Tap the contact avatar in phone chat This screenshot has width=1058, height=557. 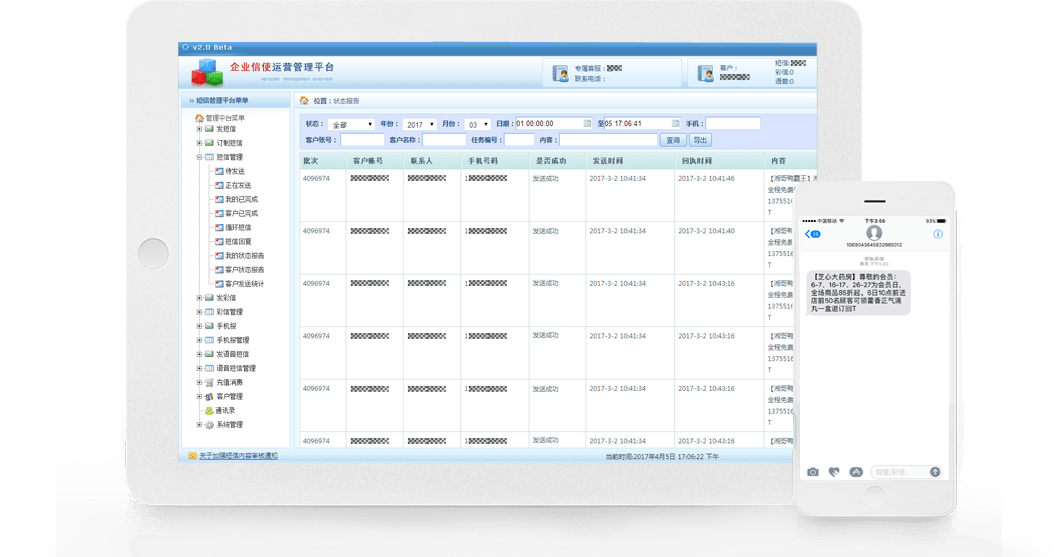coord(874,232)
